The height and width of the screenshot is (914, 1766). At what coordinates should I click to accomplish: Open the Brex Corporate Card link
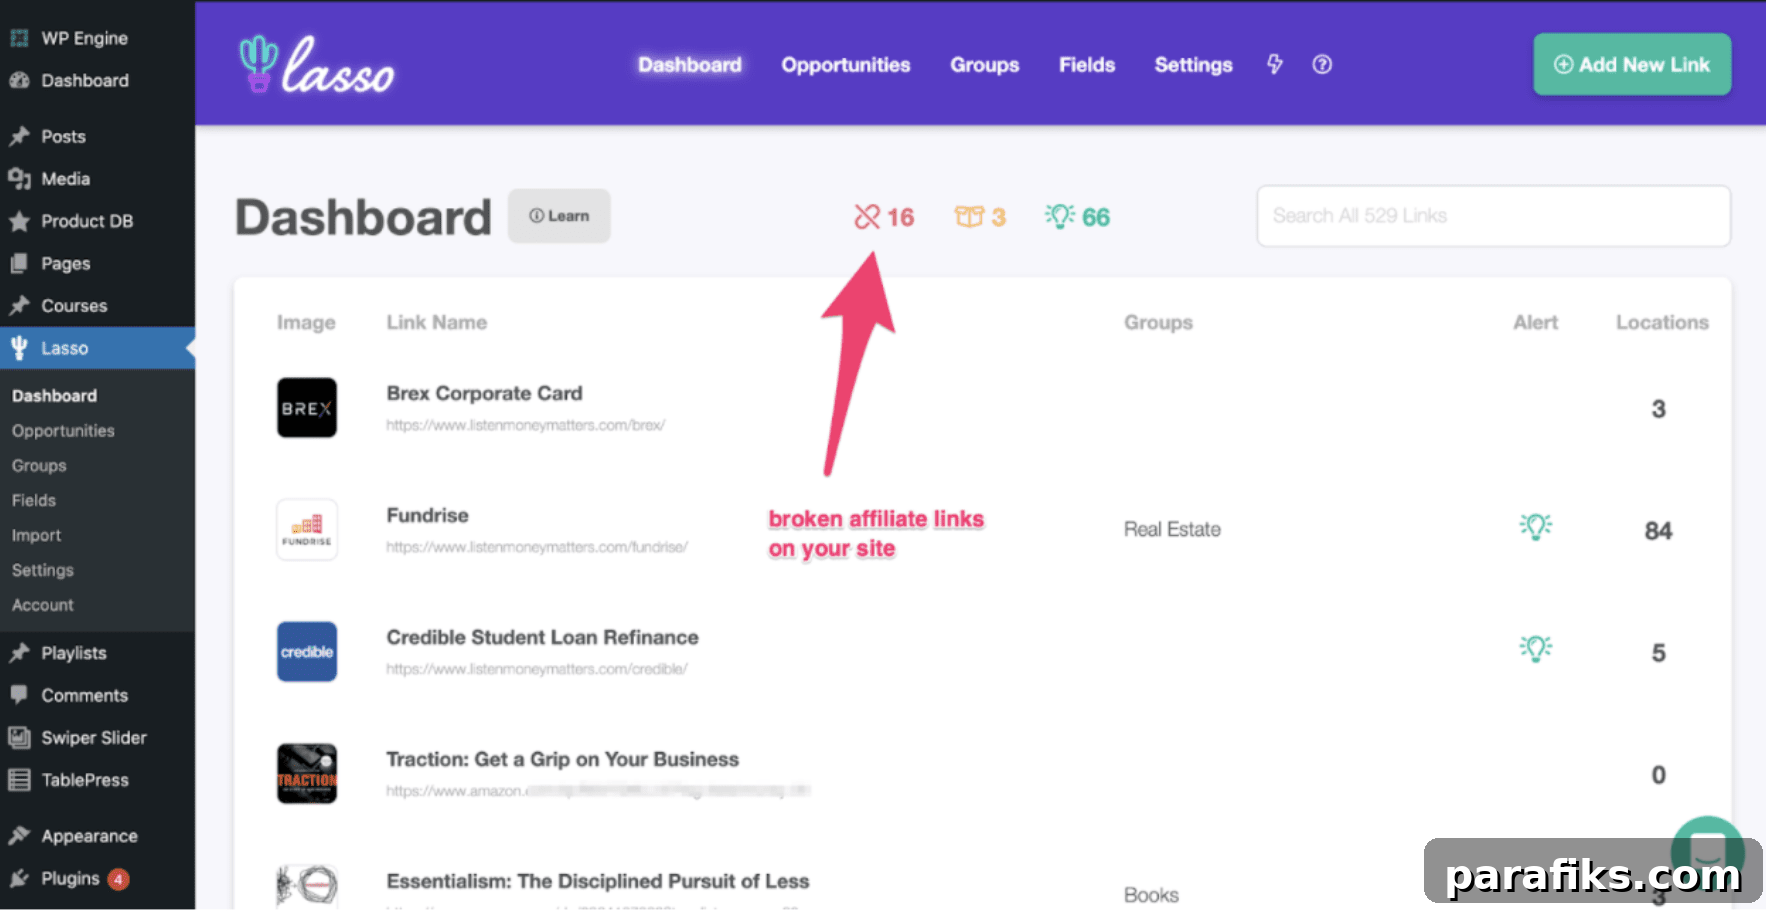point(485,393)
